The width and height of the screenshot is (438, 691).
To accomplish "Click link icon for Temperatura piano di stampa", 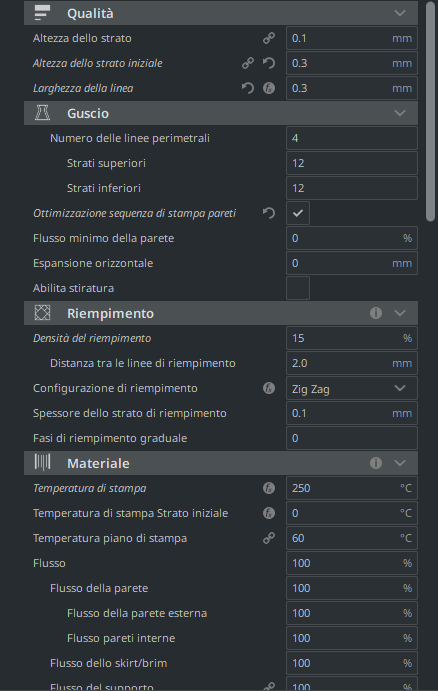I will pos(269,538).
